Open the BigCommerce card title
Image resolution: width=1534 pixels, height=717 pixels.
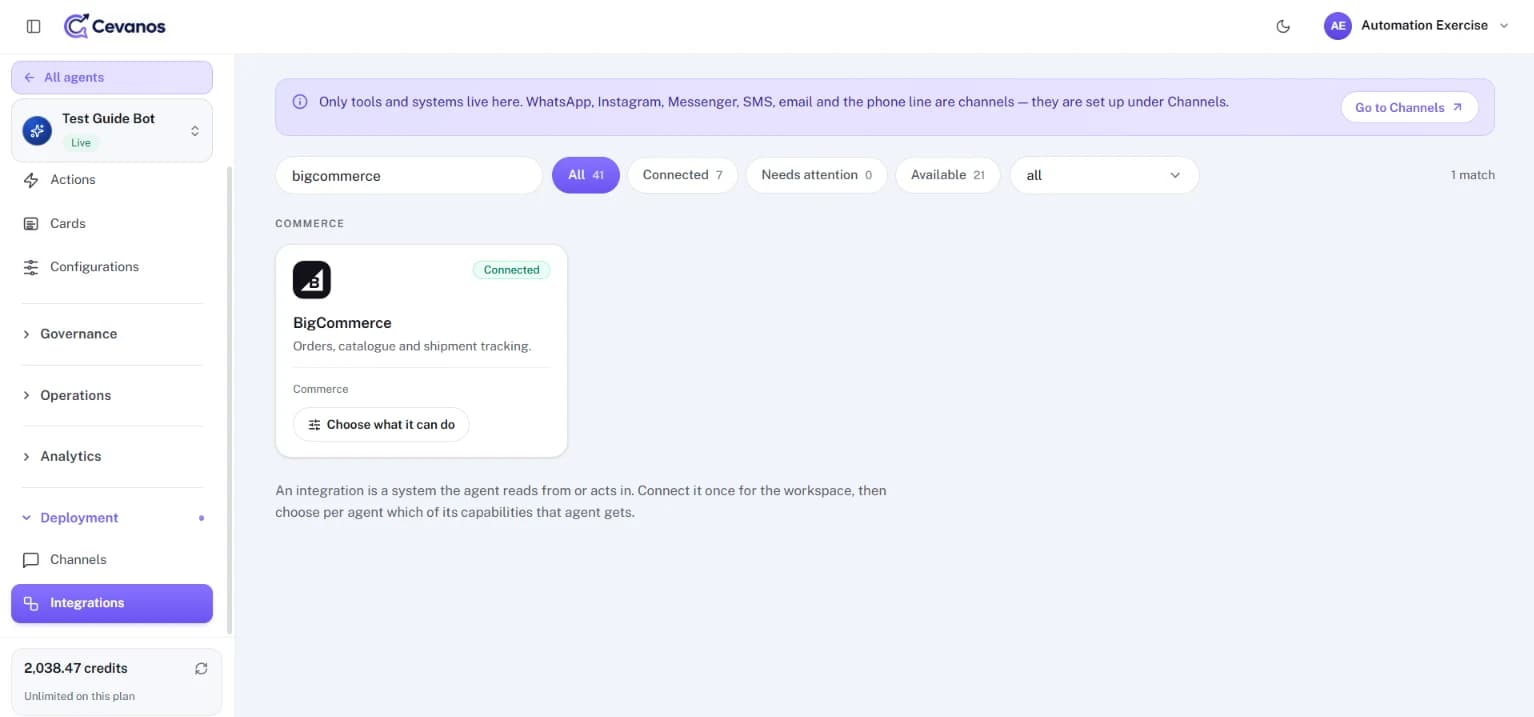tap(342, 323)
